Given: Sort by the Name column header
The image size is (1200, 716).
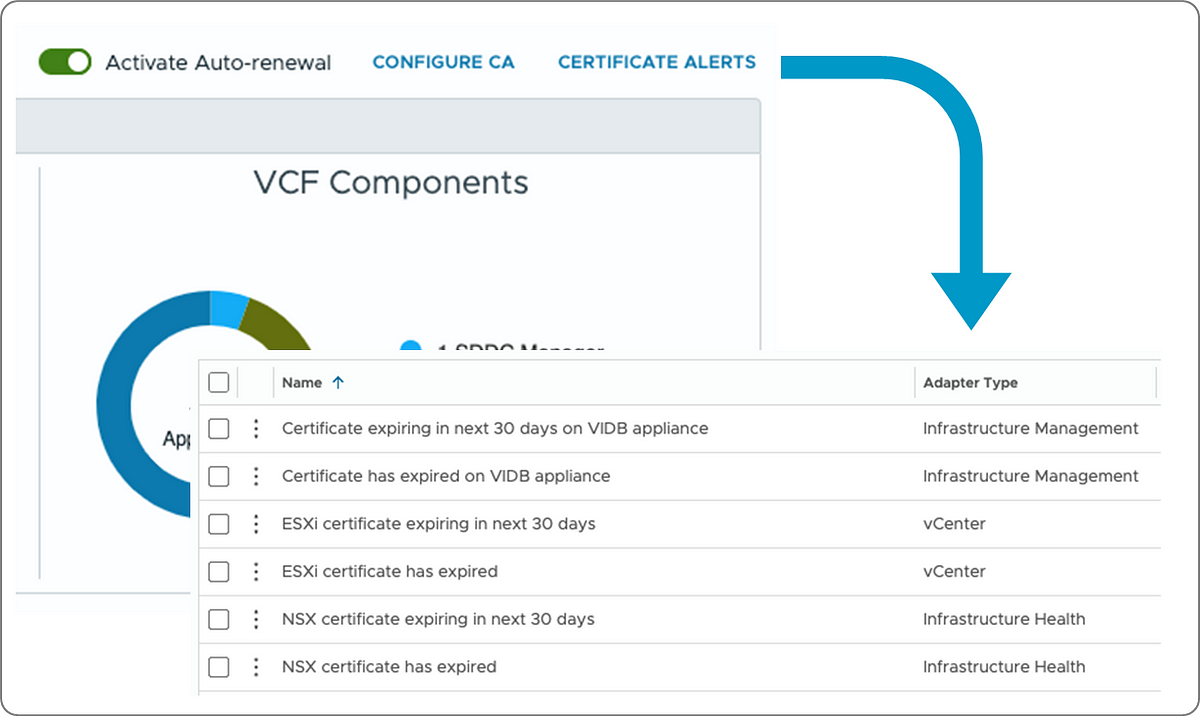Looking at the screenshot, I should pos(302,382).
